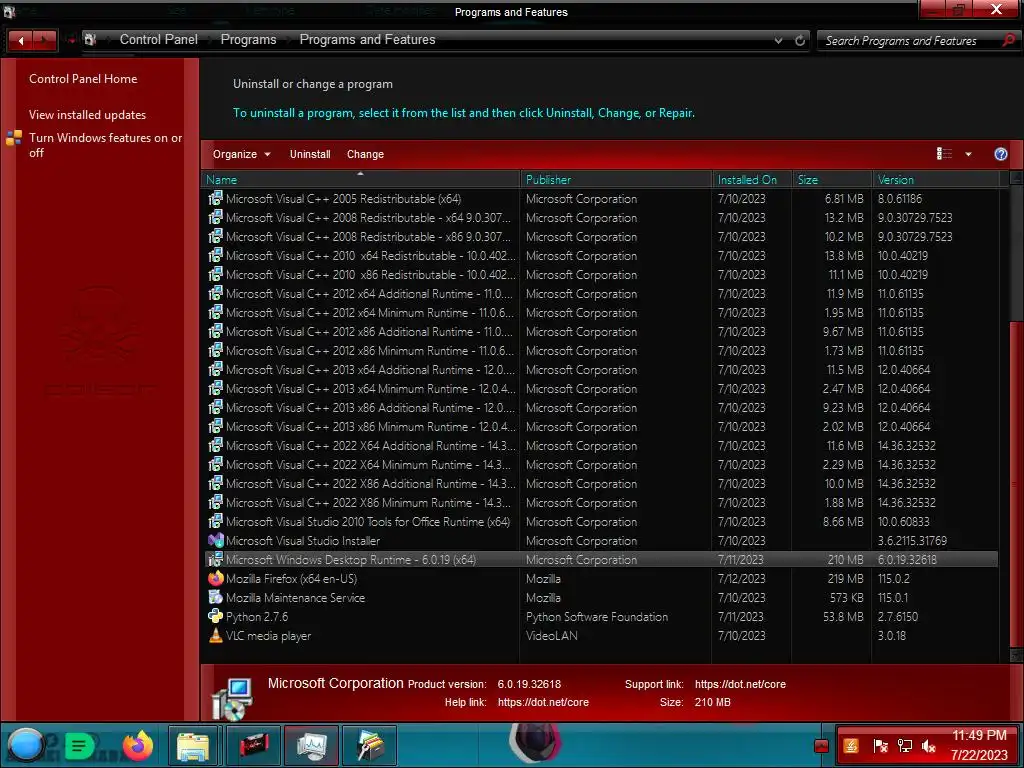Click the Change toolbar button
This screenshot has width=1024, height=768.
pyautogui.click(x=365, y=154)
